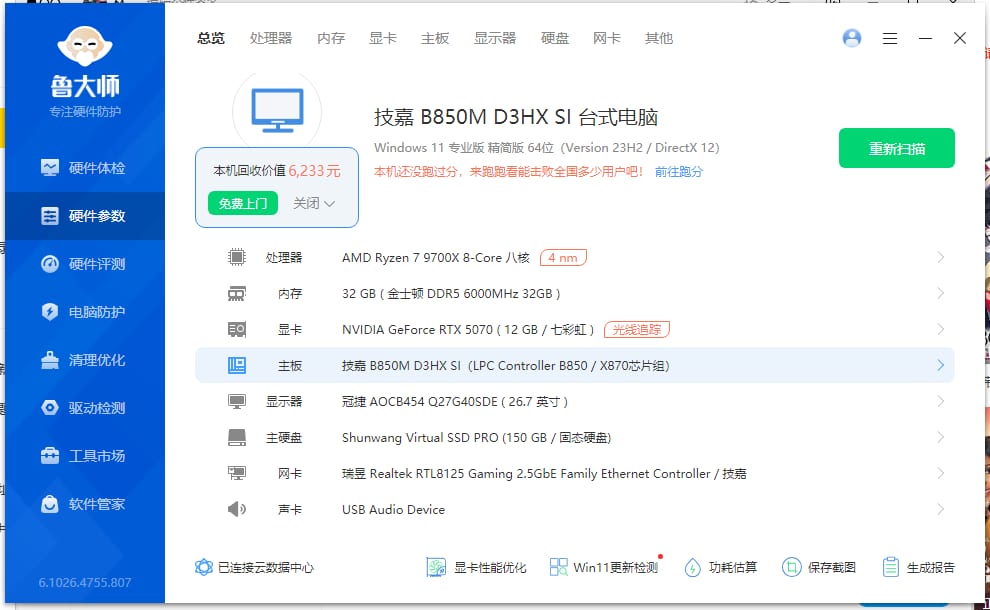Click the 硬件体检 monitor icon
Image resolution: width=990 pixels, height=610 pixels.
pyautogui.click(x=50, y=168)
